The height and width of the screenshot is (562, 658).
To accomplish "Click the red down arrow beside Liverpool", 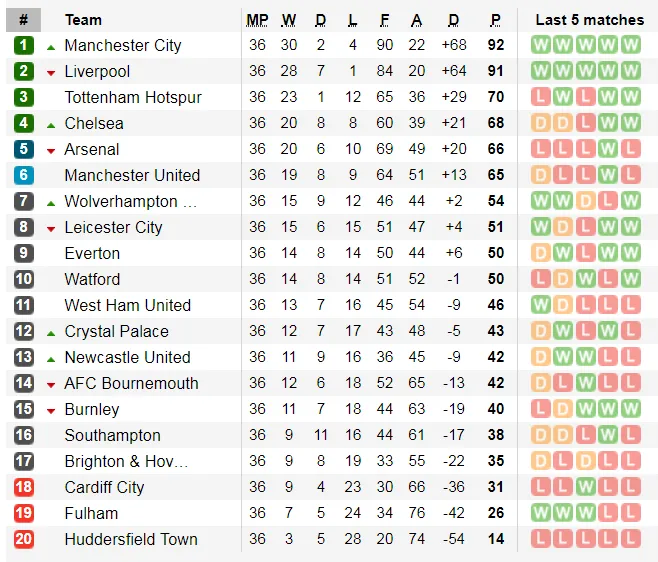I will pos(51,72).
